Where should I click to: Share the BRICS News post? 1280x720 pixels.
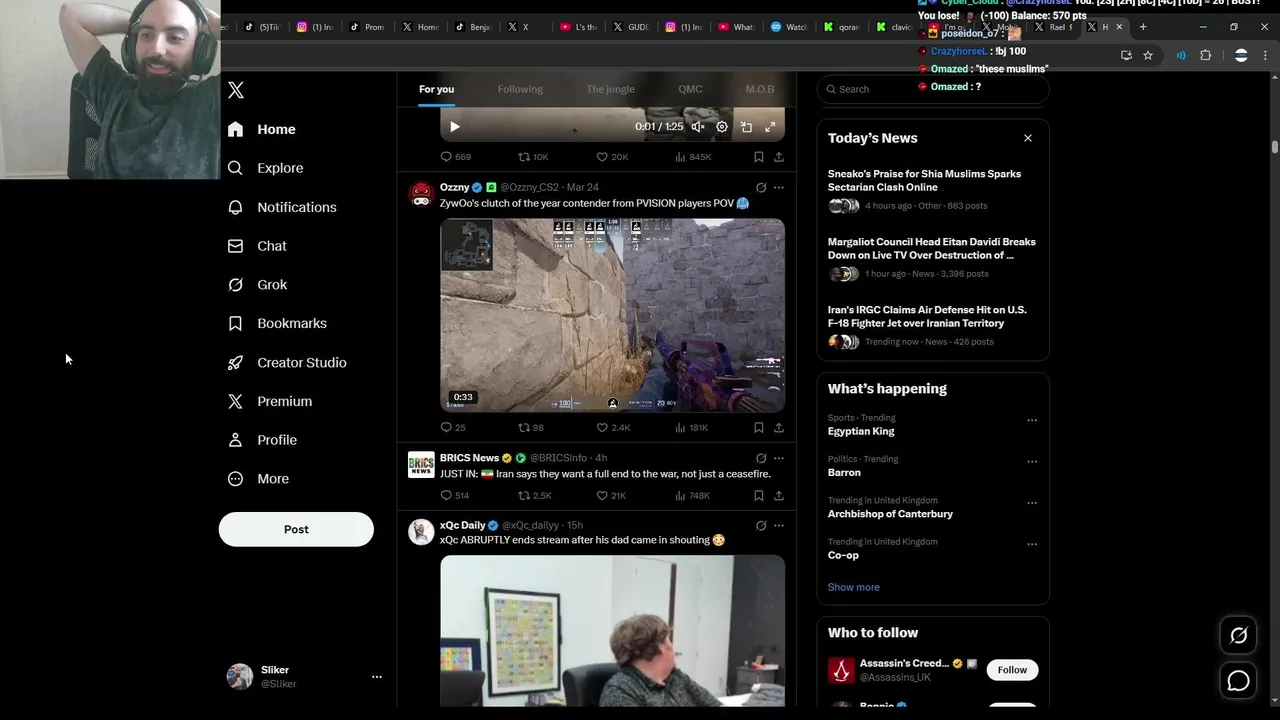tap(779, 496)
